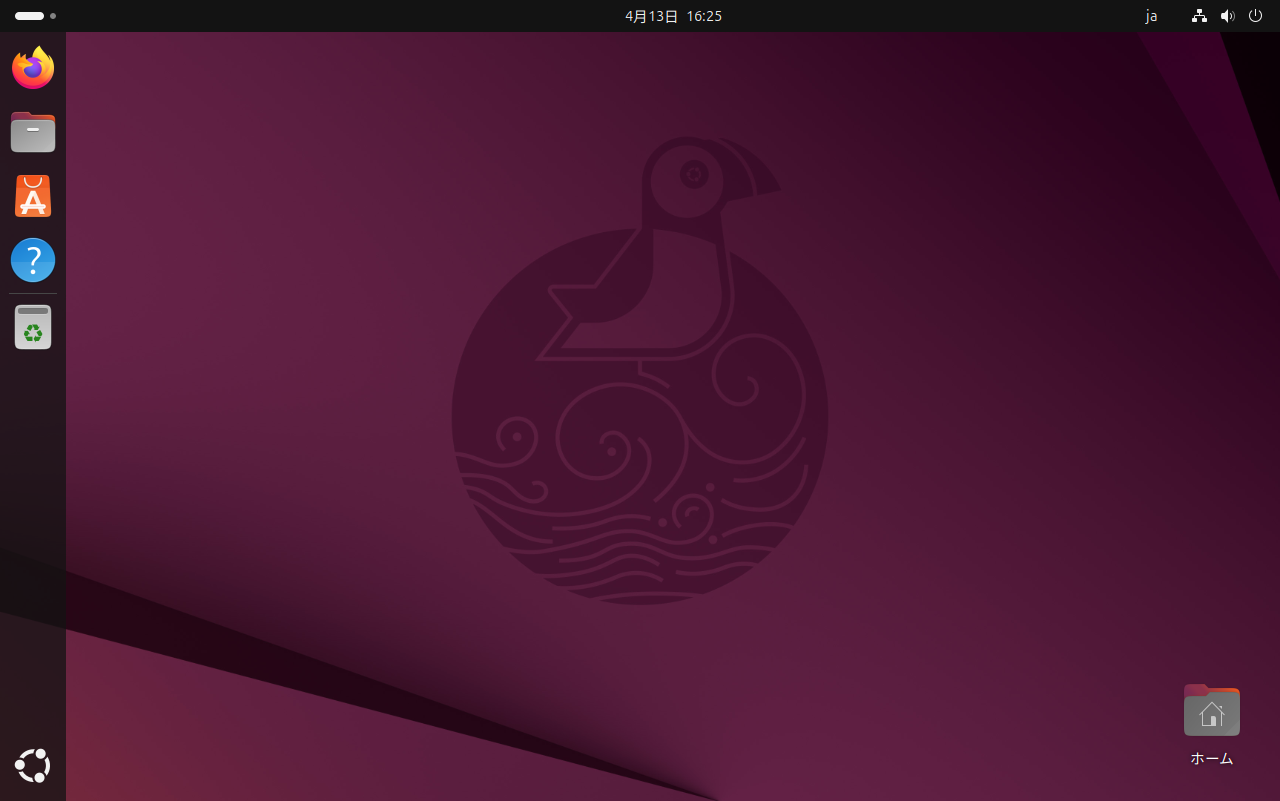Viewport: 1280px width, 801px height.
Task: Show applications using the Ubuntu logo
Action: (33, 766)
